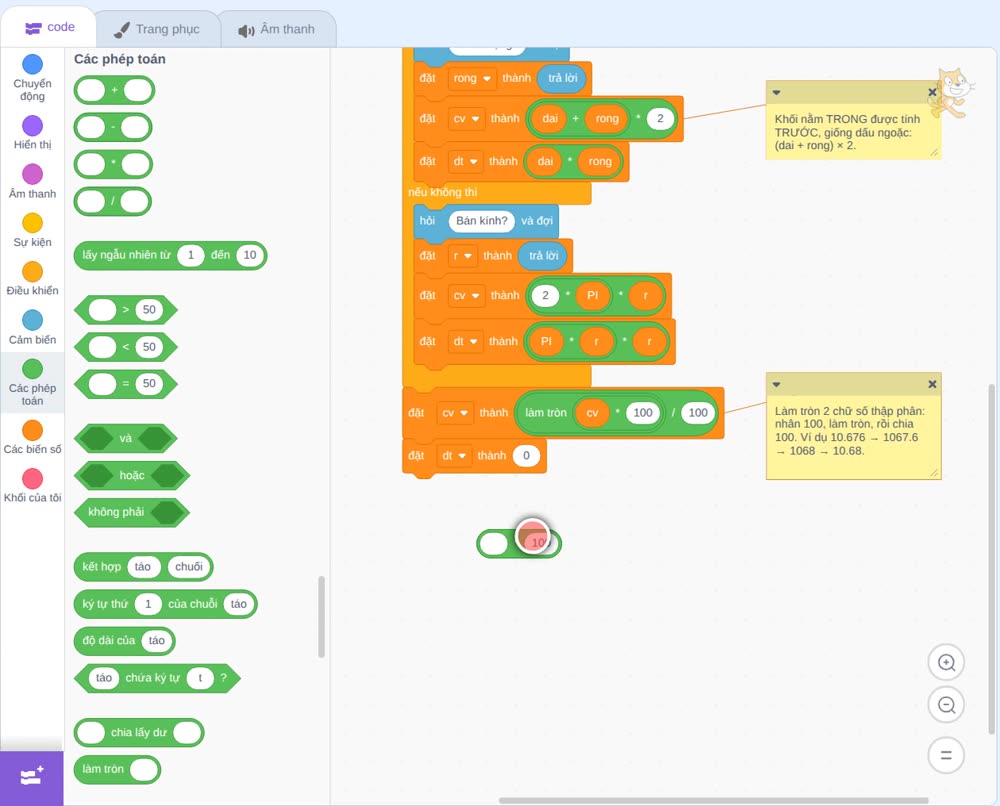The image size is (1000, 806).
Task: Zoom out of the workspace
Action: click(x=946, y=705)
